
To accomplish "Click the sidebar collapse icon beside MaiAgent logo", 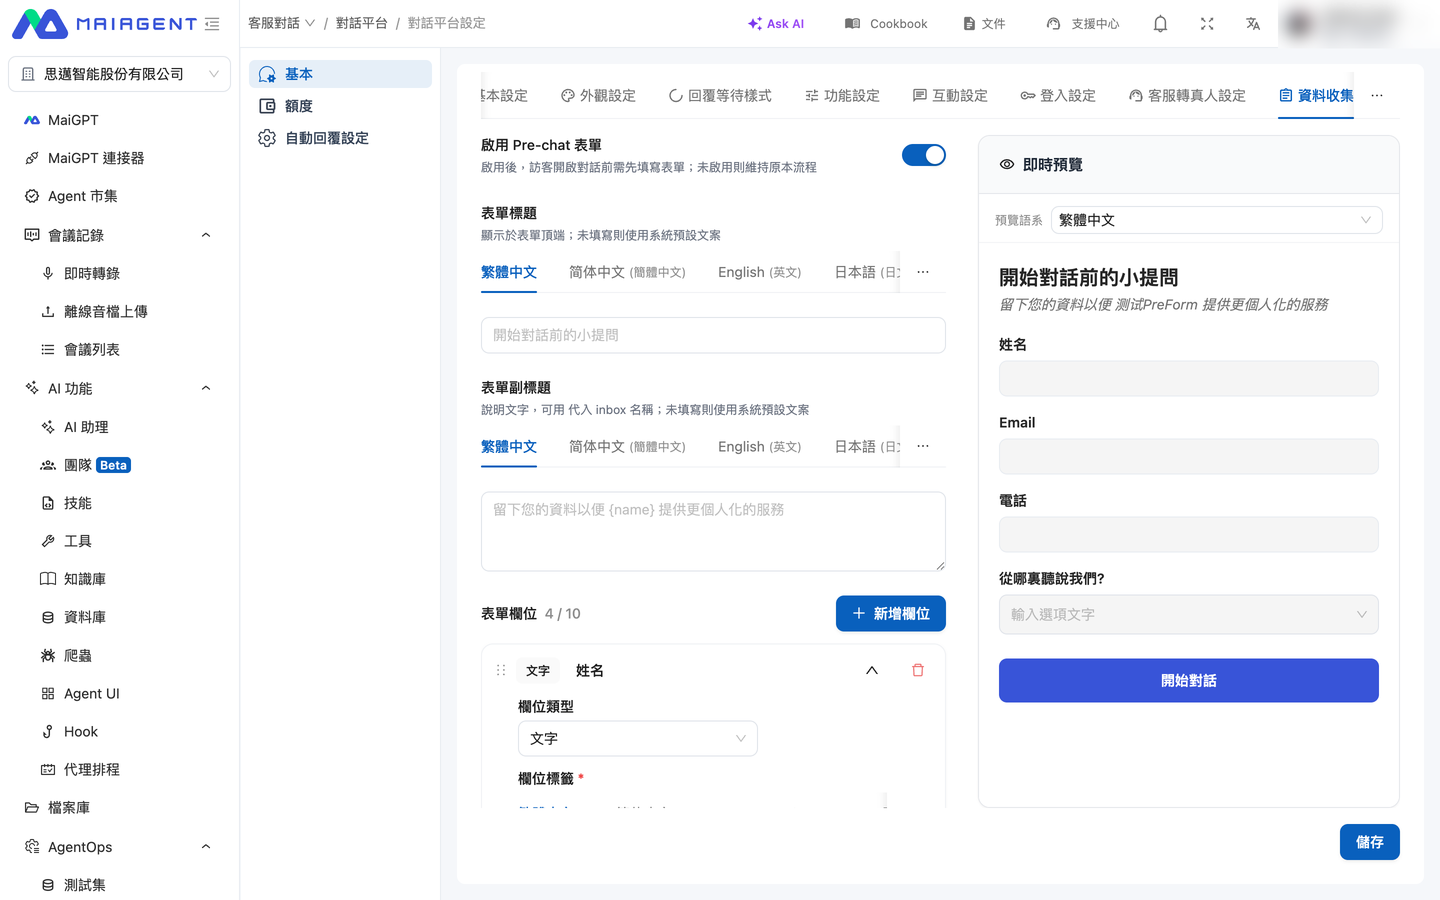I will tap(212, 24).
